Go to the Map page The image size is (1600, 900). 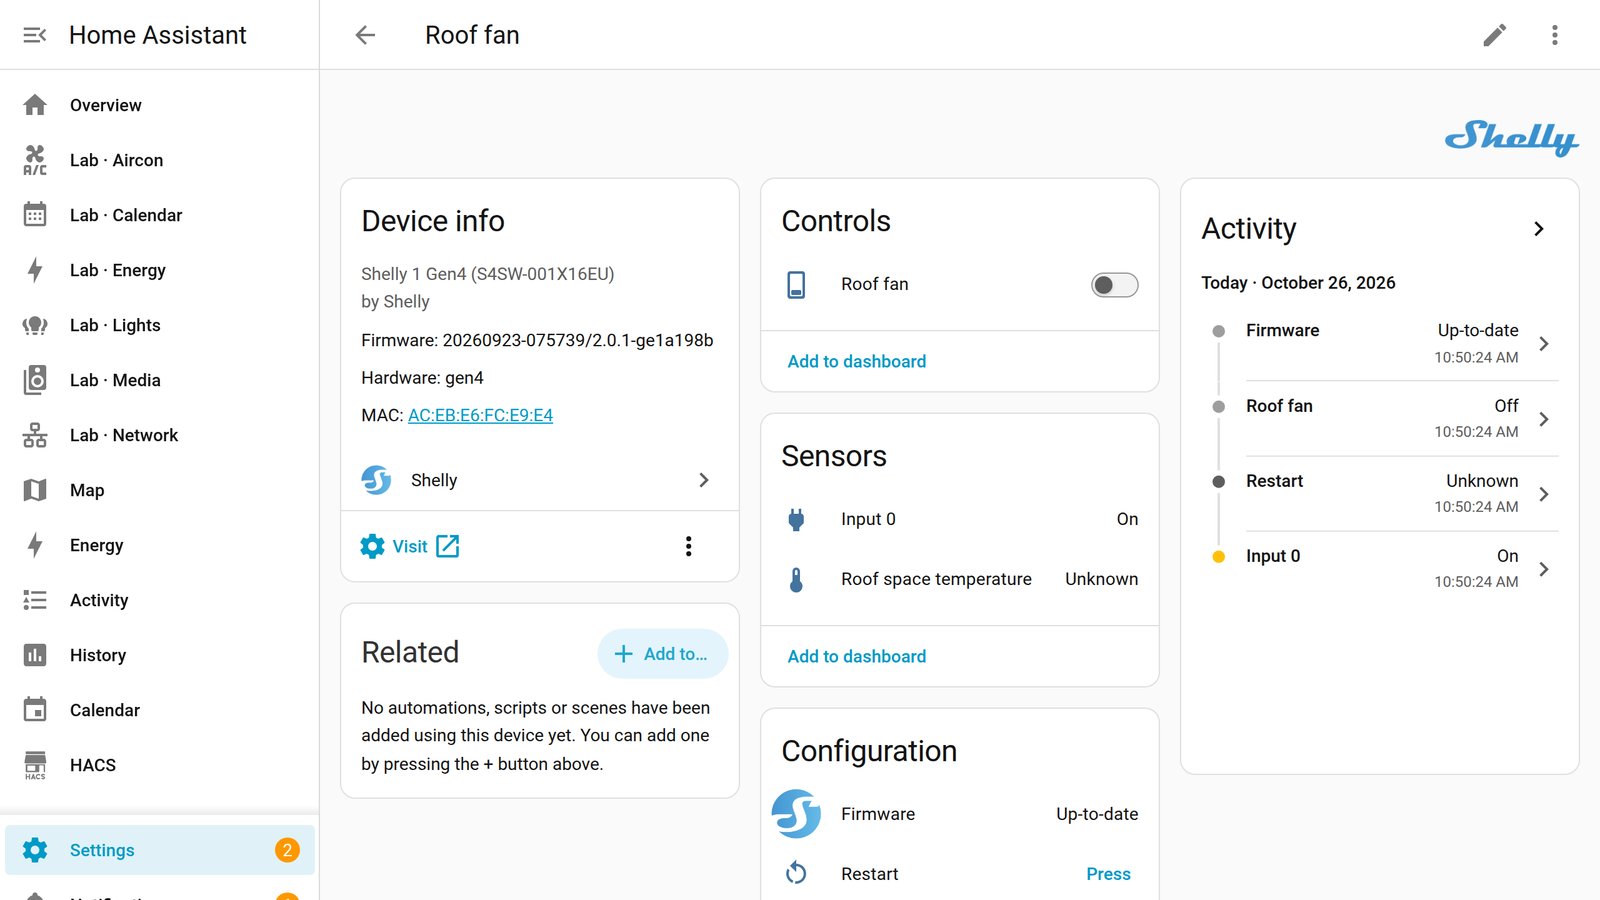tap(160, 490)
